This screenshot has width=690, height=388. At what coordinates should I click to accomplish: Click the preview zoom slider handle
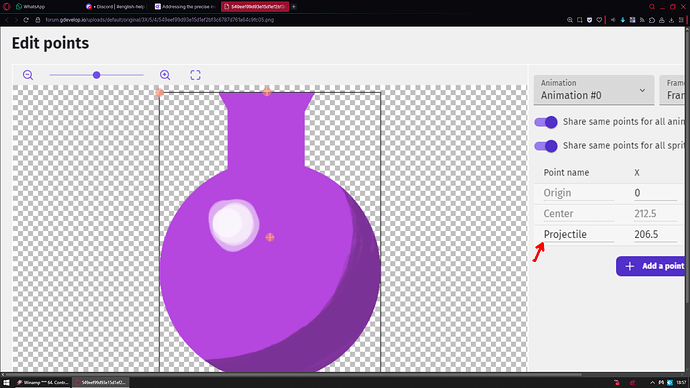click(x=96, y=75)
